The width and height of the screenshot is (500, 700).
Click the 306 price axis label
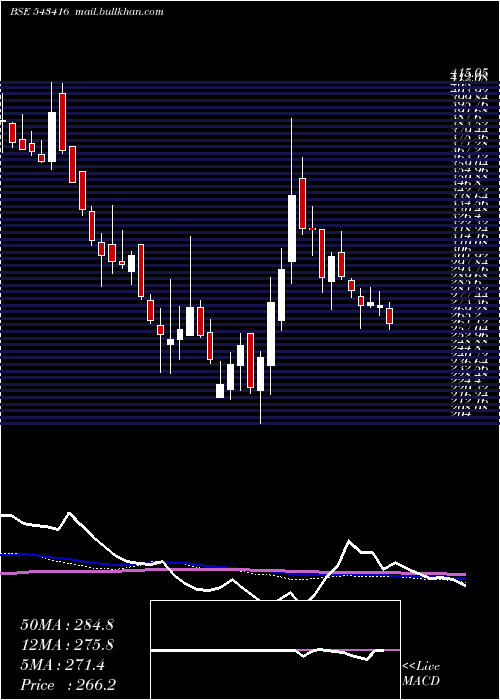pyautogui.click(x=461, y=247)
